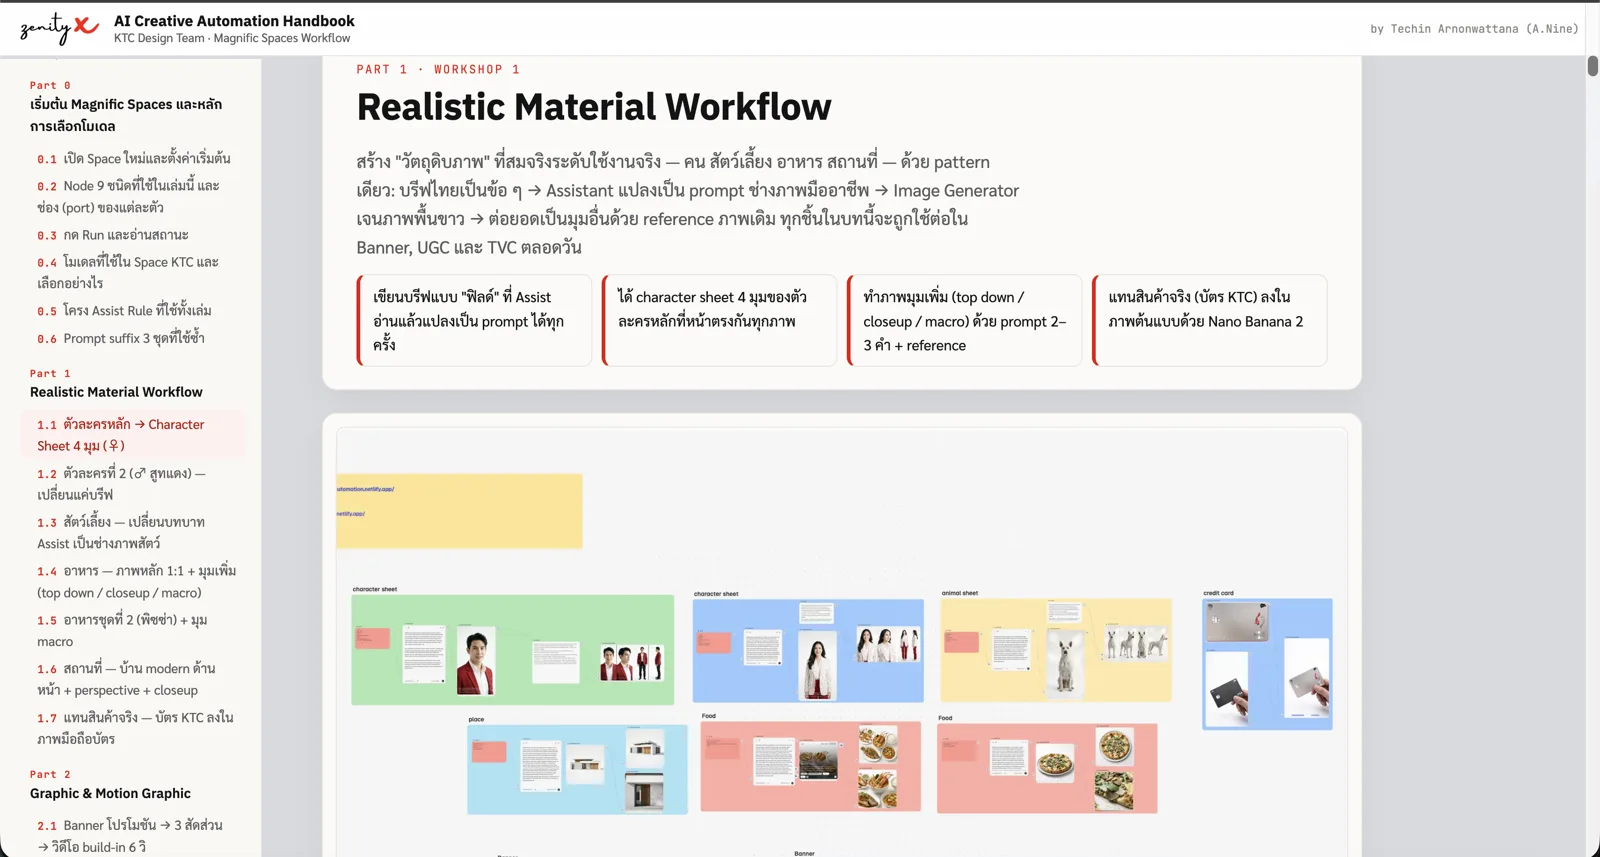Click the author credit Techin Arnonwattana
1600x857 pixels.
coord(1474,29)
